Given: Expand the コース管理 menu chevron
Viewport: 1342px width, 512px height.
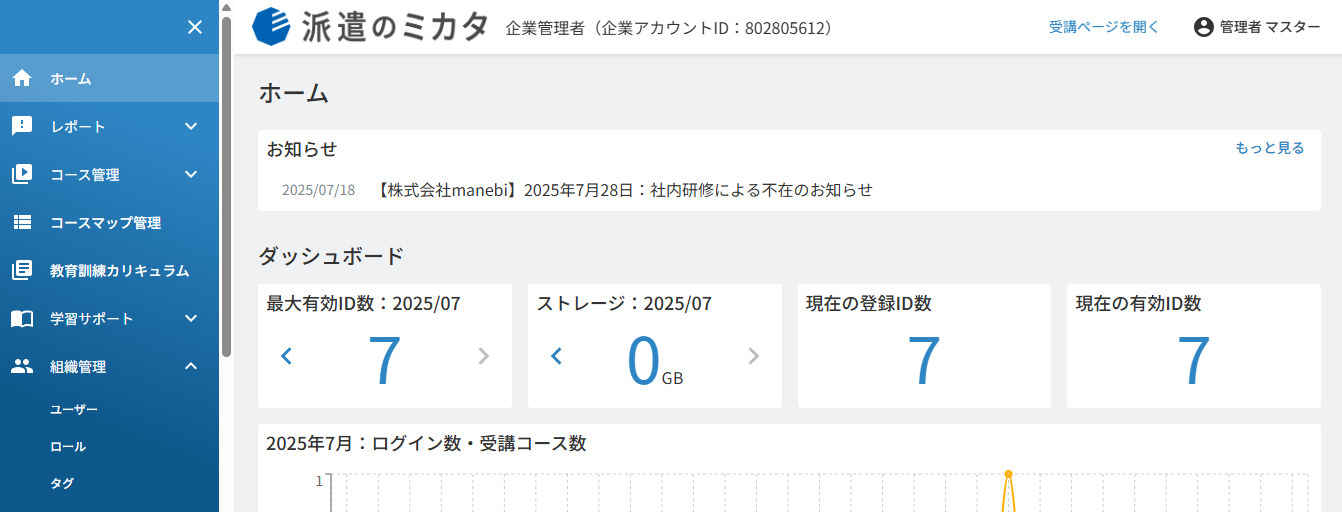Looking at the screenshot, I should point(191,174).
